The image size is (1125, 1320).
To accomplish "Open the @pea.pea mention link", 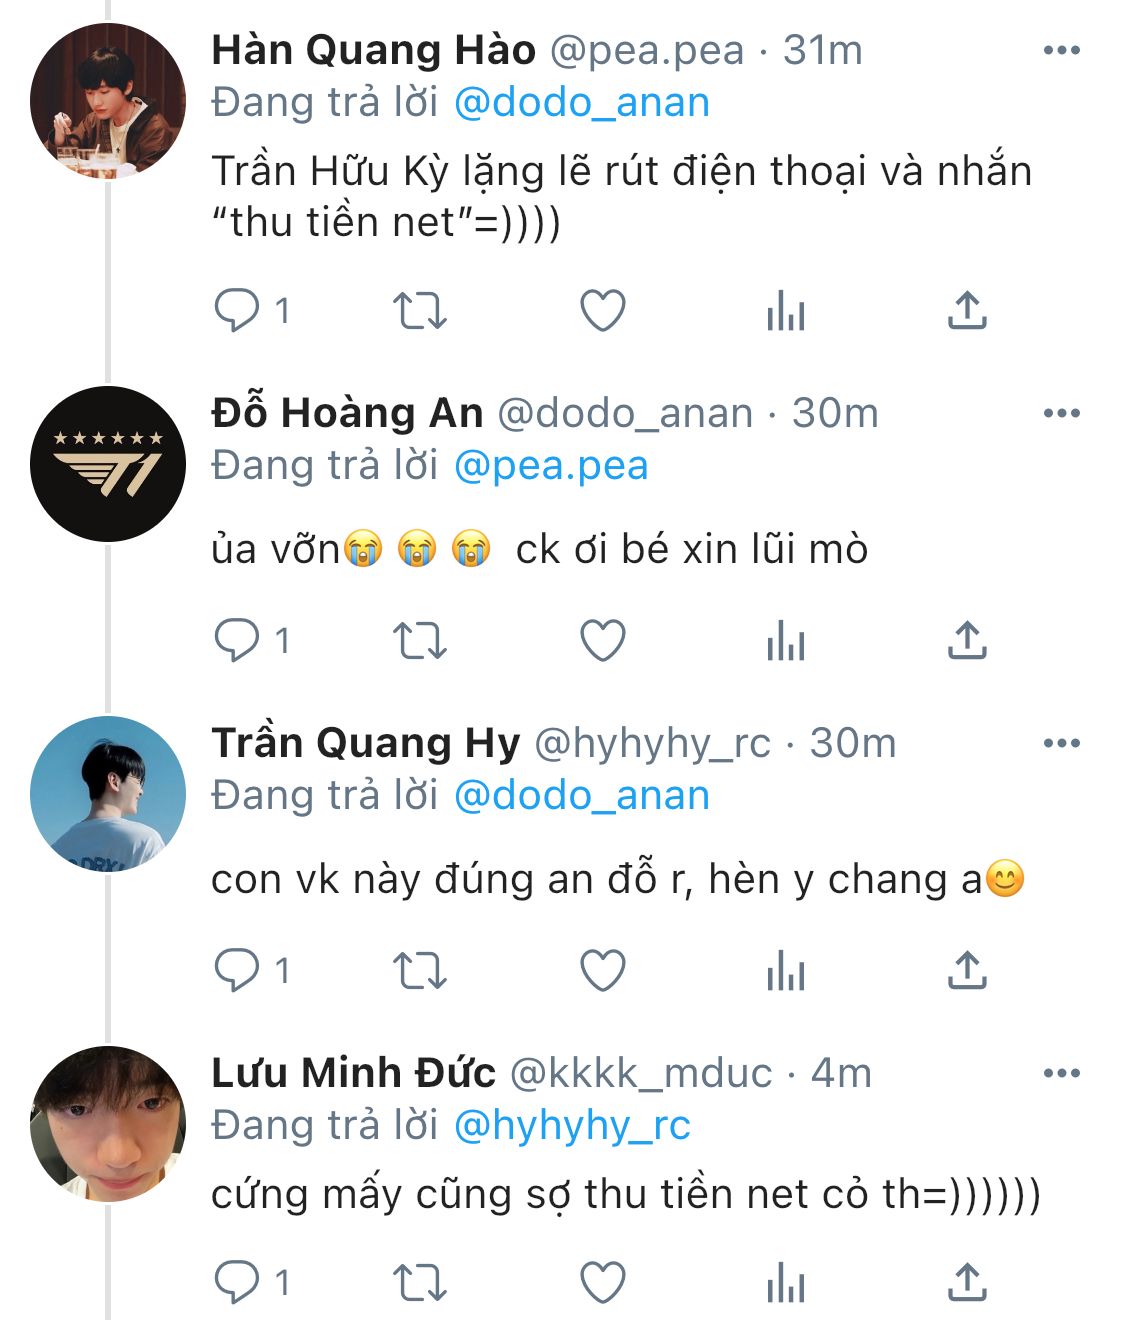I will point(551,466).
